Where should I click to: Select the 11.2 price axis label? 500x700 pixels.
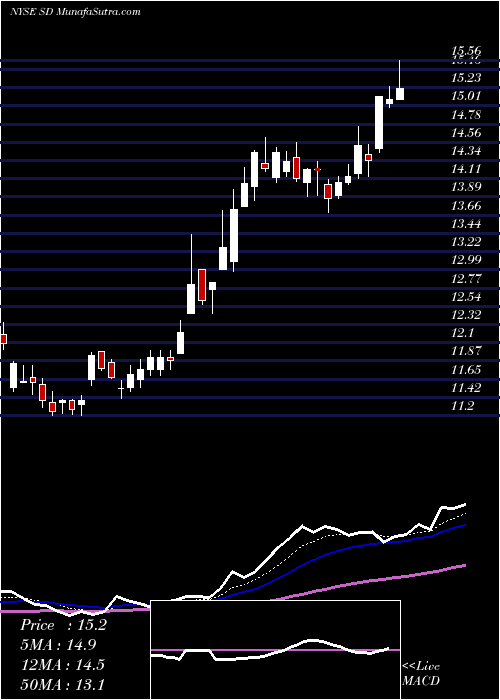click(463, 406)
